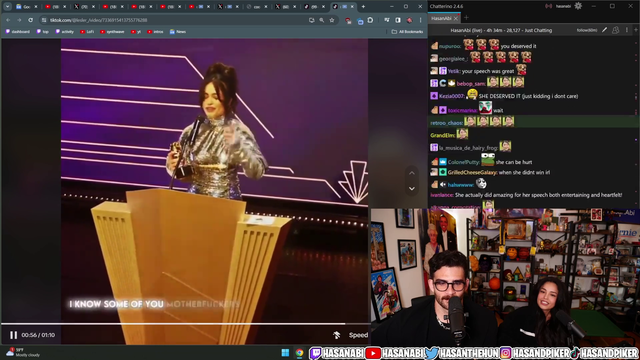Click the icon left of Speed label
Screen dimensions: 640x360
336,335
